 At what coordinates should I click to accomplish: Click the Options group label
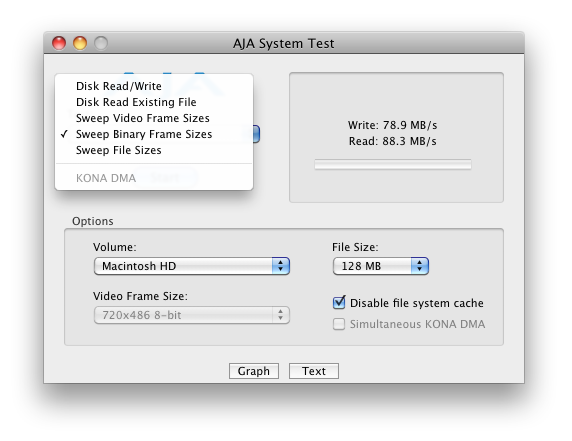[x=93, y=221]
